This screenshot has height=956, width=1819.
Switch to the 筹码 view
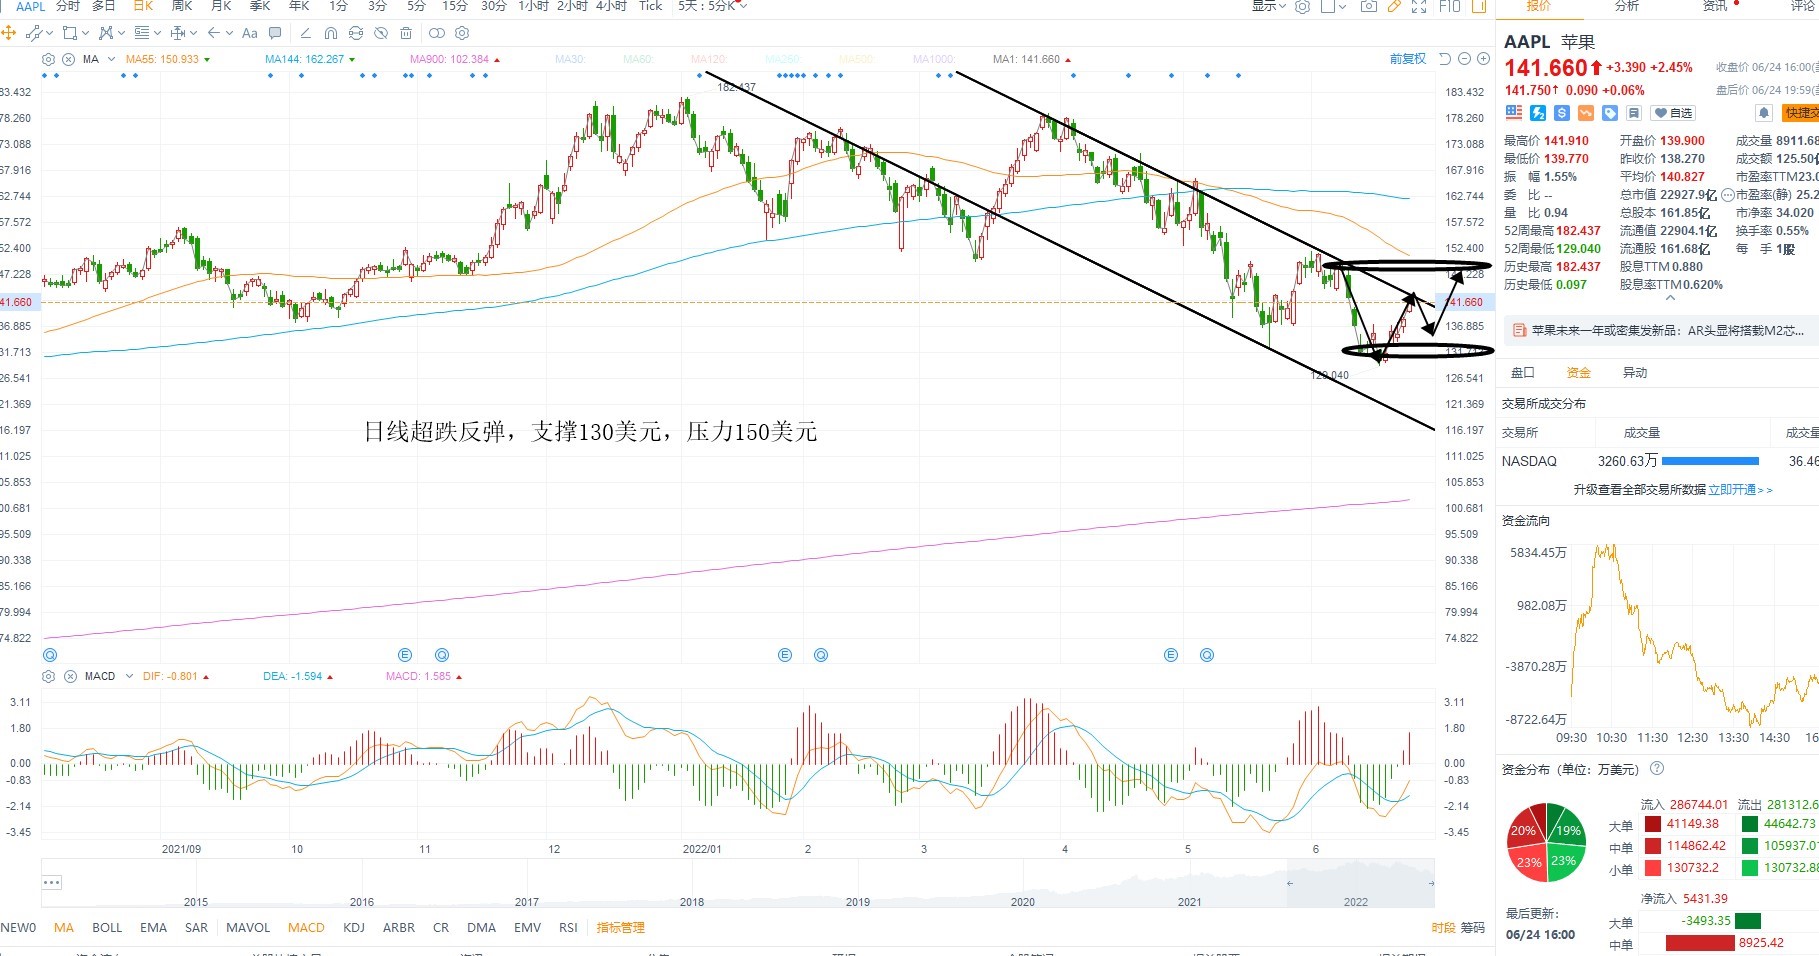(1473, 927)
